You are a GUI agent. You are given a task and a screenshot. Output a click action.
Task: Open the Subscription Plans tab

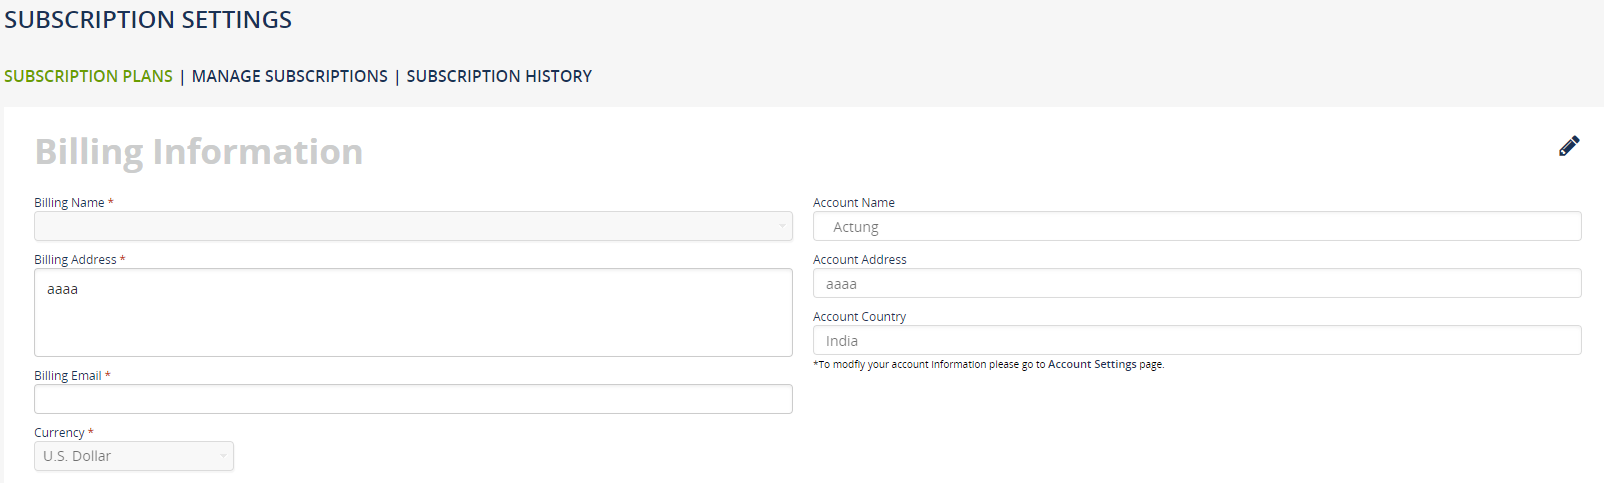(x=88, y=76)
